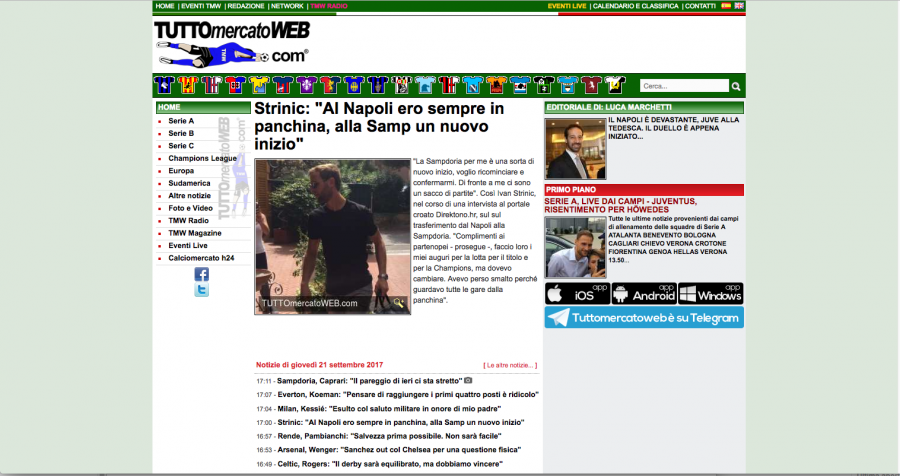
Task: Open the Spal jersey icon
Action: point(568,85)
